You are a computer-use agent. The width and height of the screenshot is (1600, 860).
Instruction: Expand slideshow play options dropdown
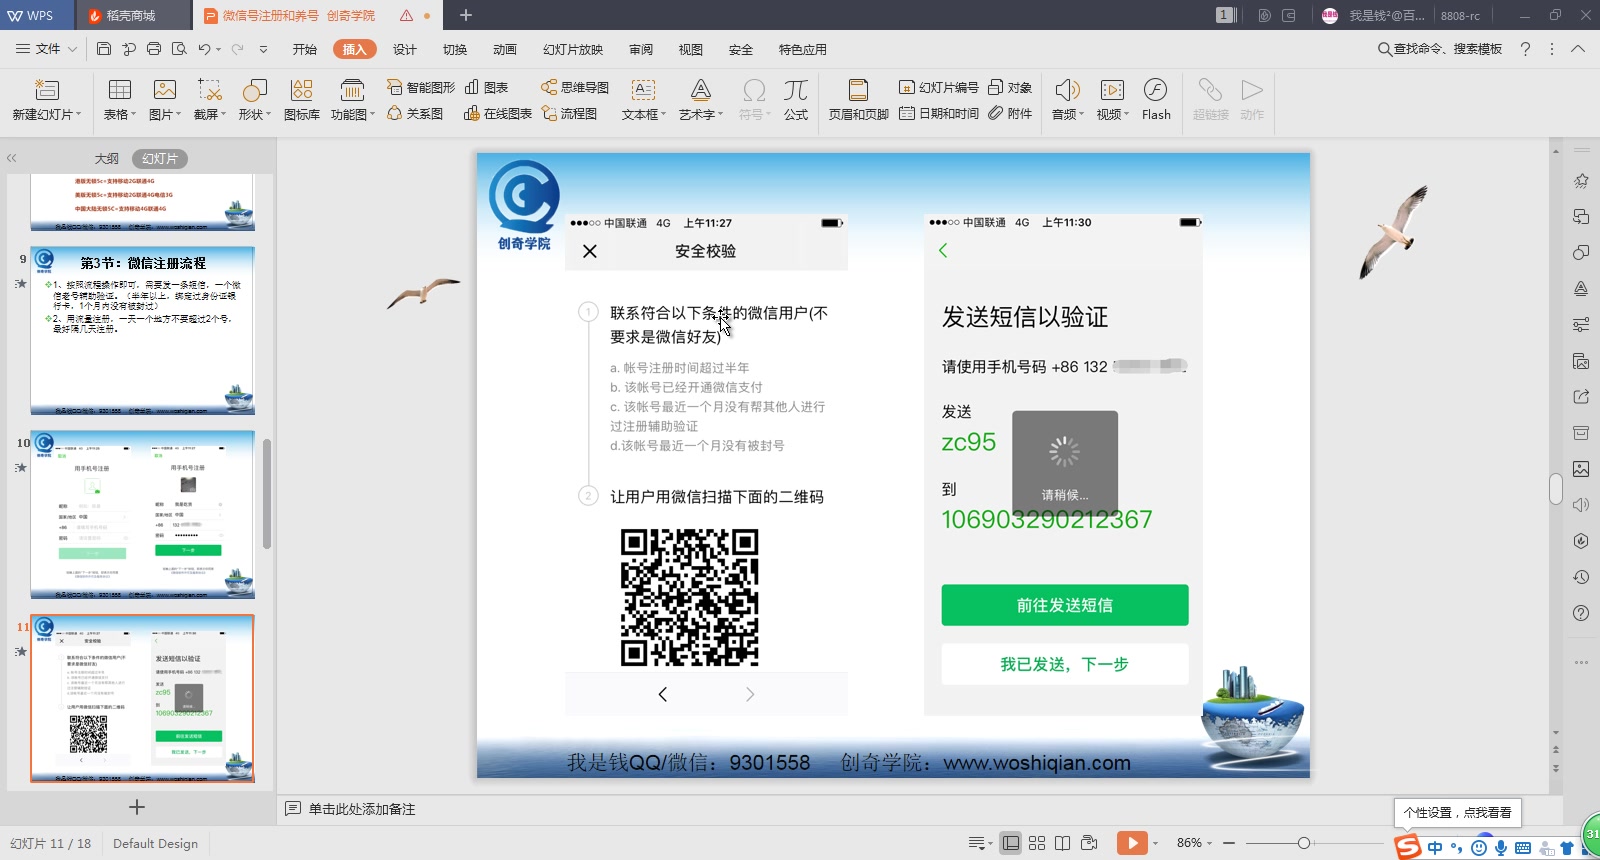click(1155, 843)
